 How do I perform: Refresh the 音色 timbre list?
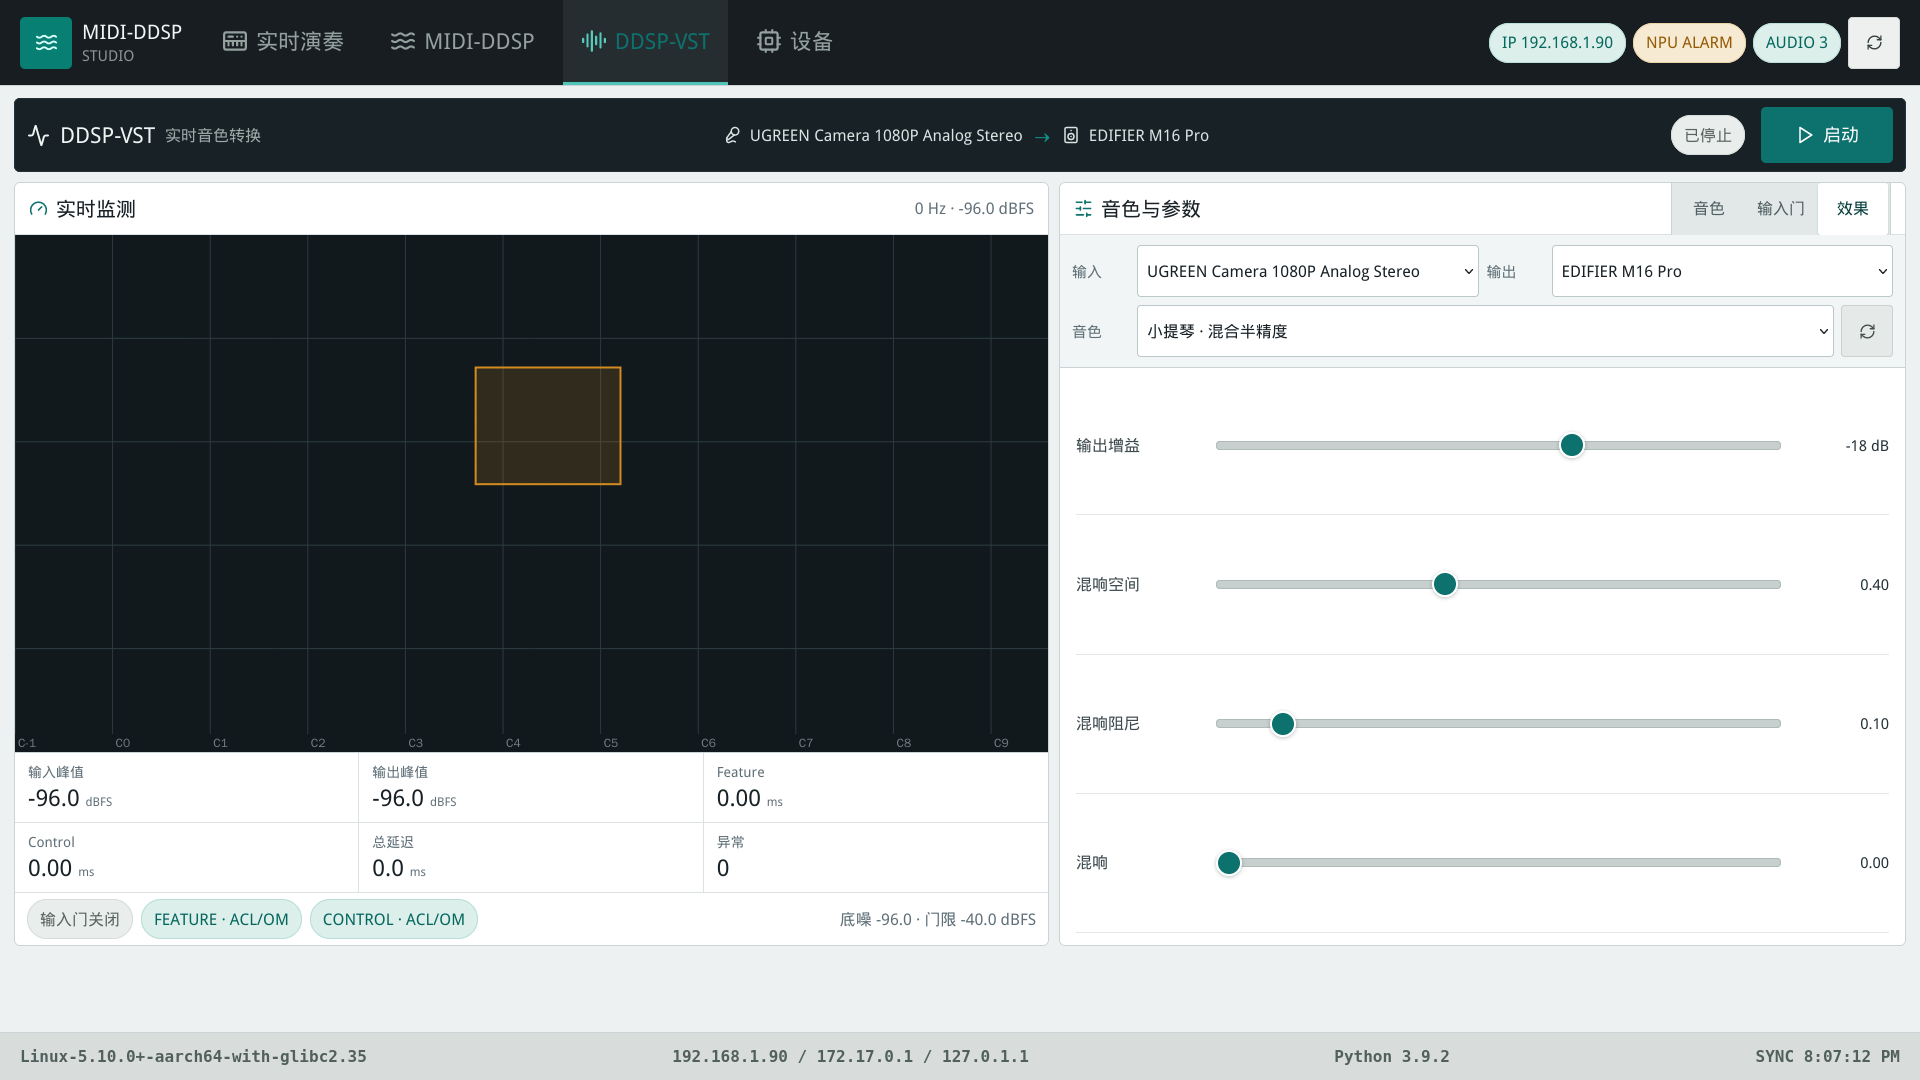(1867, 331)
